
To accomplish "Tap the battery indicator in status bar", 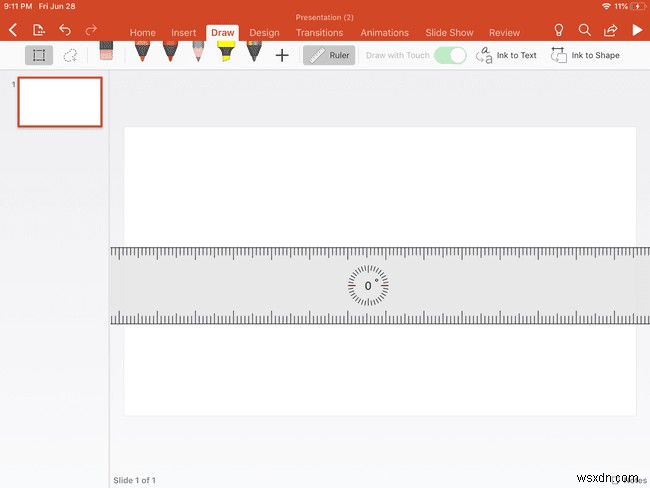I will point(637,6).
